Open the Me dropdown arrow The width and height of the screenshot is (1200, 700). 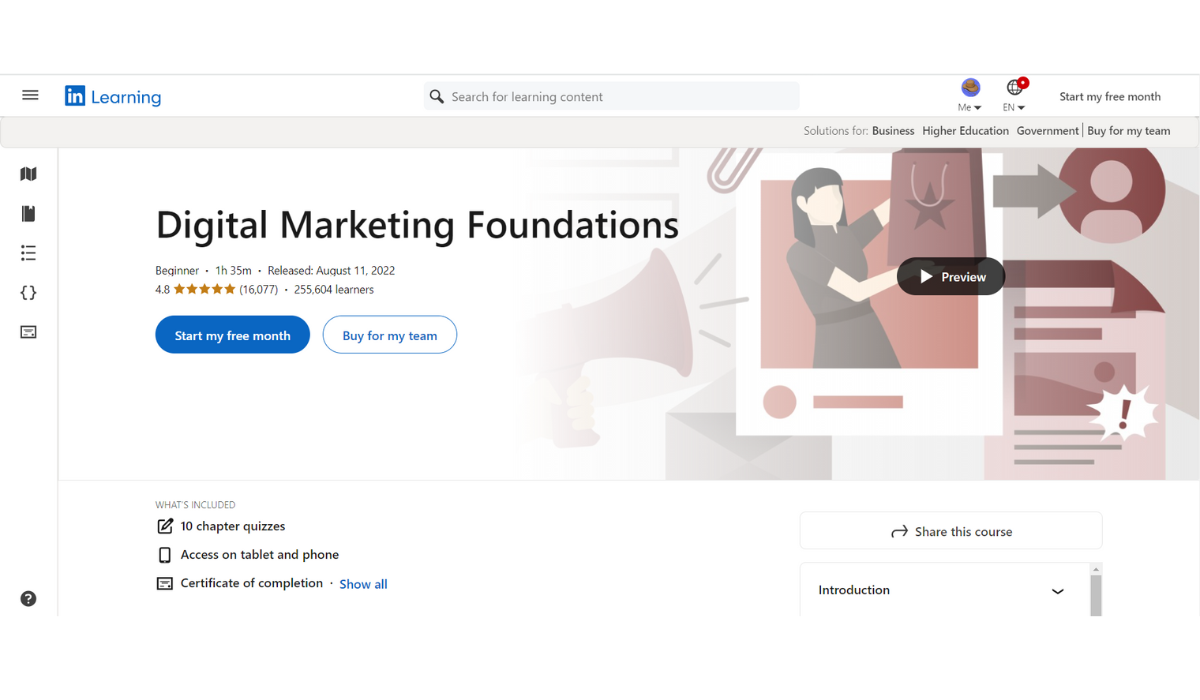(x=977, y=108)
